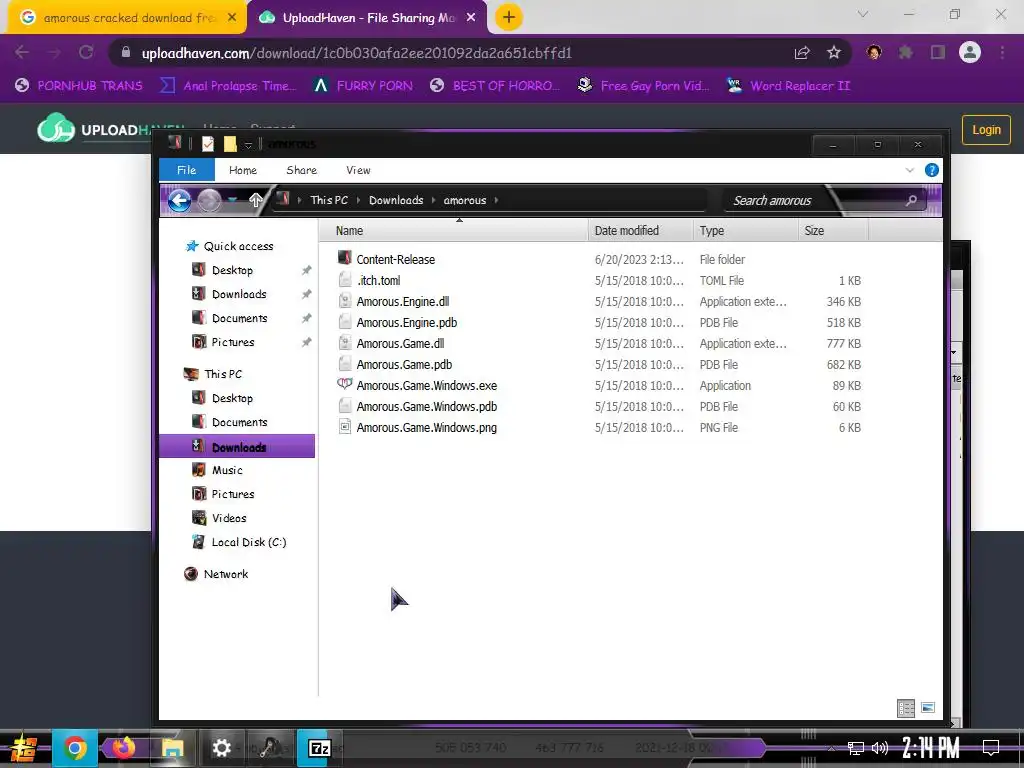1024x768 pixels.
Task: Open a new Chrome tab
Action: [509, 17]
